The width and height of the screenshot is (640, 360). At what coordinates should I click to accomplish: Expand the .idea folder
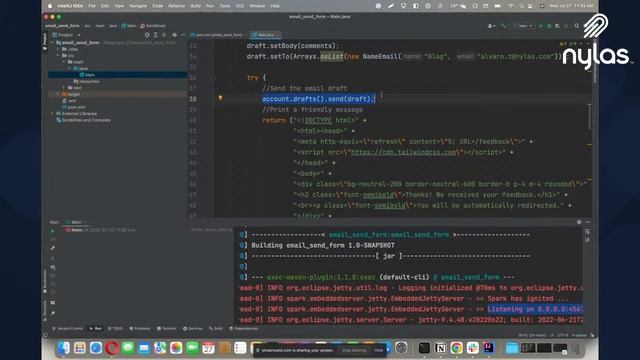58,49
